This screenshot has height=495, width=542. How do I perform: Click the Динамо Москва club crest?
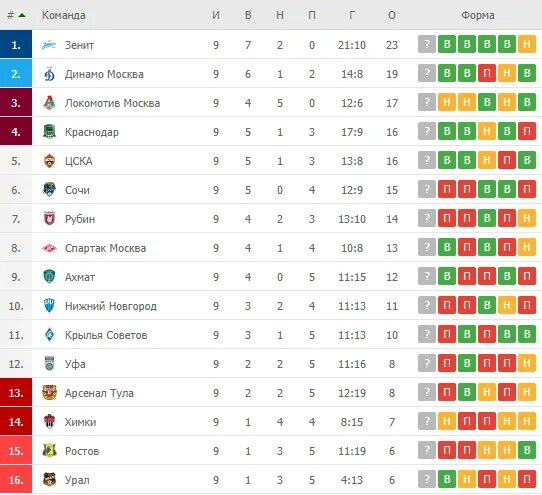49,74
